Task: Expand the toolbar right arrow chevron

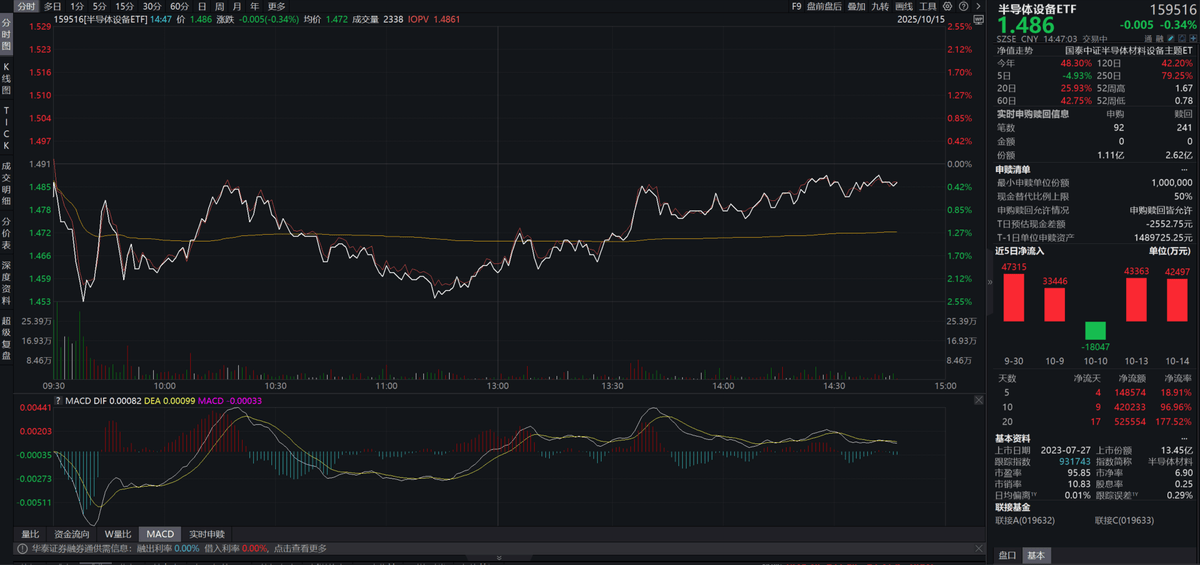Action: 979,6
